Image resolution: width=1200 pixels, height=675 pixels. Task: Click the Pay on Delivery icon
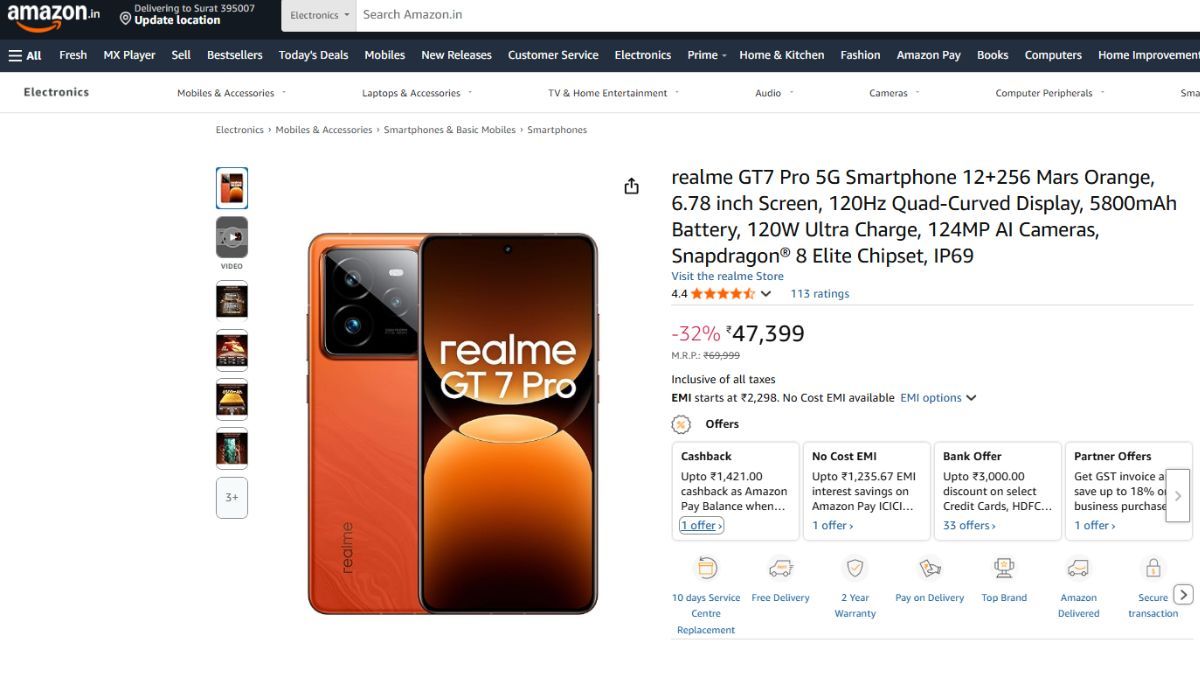[x=929, y=568]
